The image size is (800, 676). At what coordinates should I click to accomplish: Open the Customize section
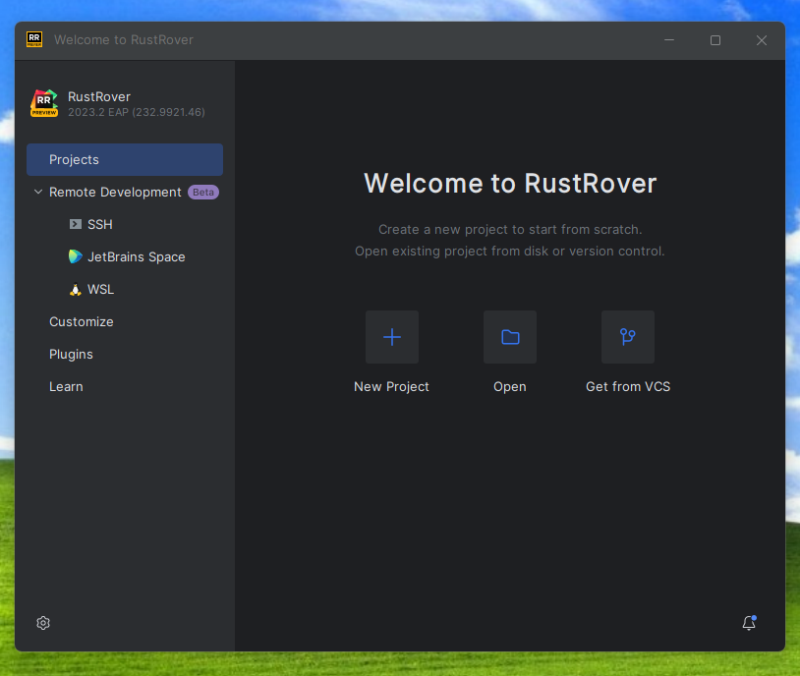tap(81, 322)
